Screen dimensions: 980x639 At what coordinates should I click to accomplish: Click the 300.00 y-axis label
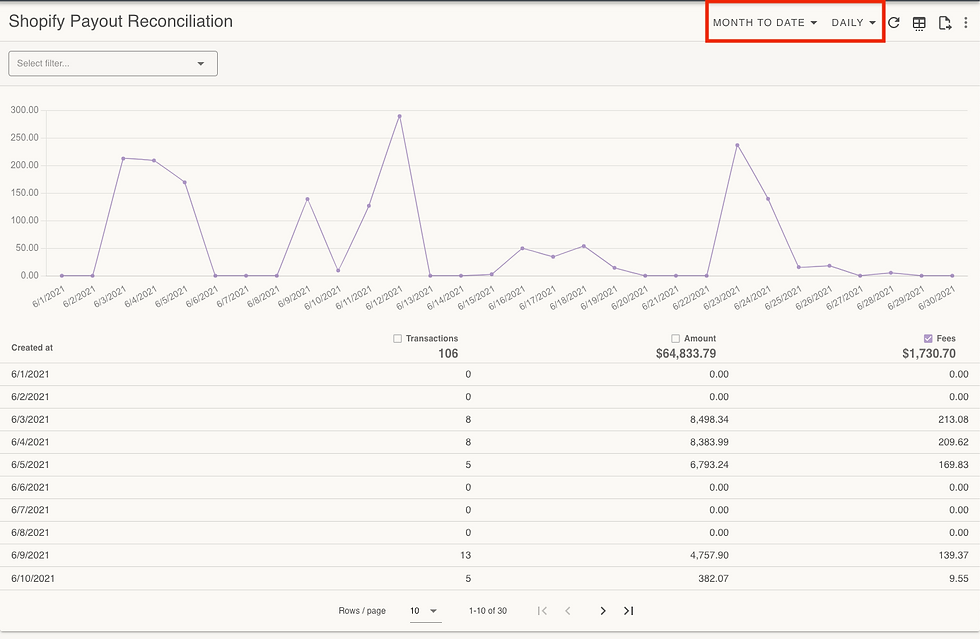click(x=24, y=110)
